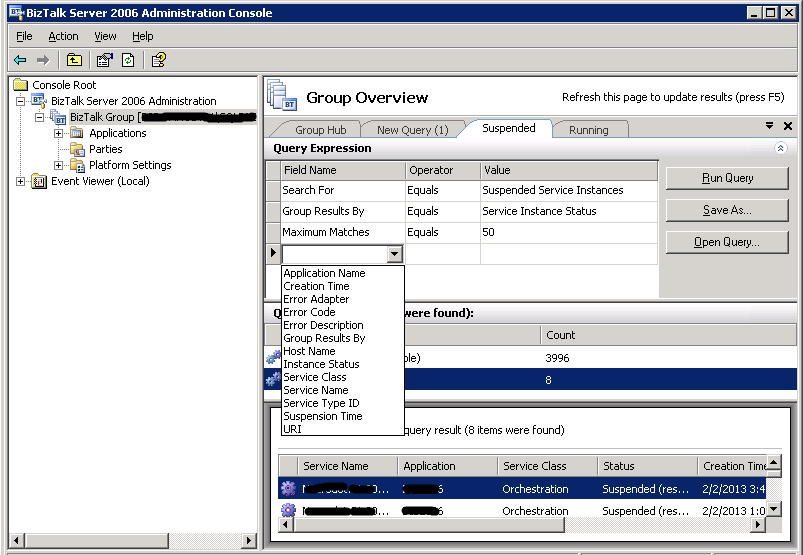This screenshot has height=555, width=803.
Task: Click the Up One Level folder icon
Action: (74, 60)
